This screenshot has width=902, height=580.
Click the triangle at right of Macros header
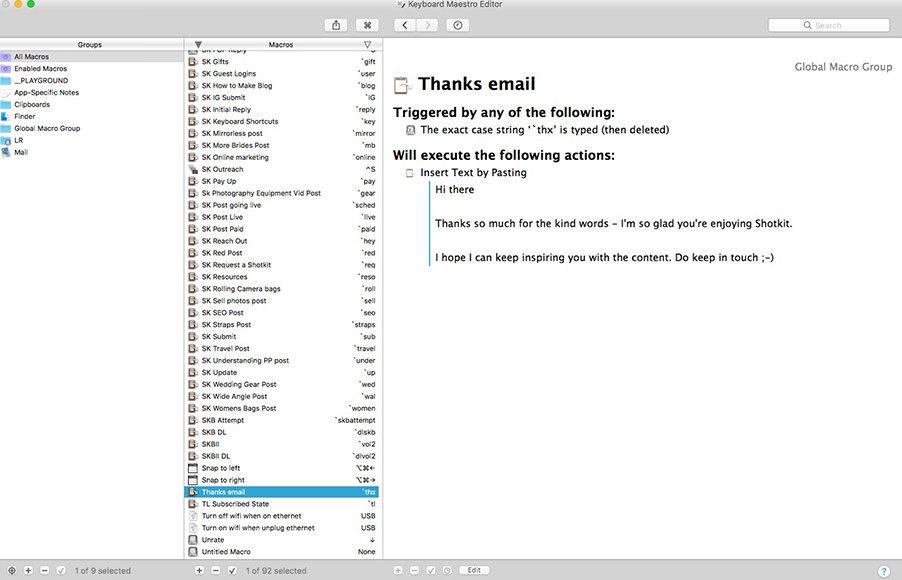click(x=368, y=44)
